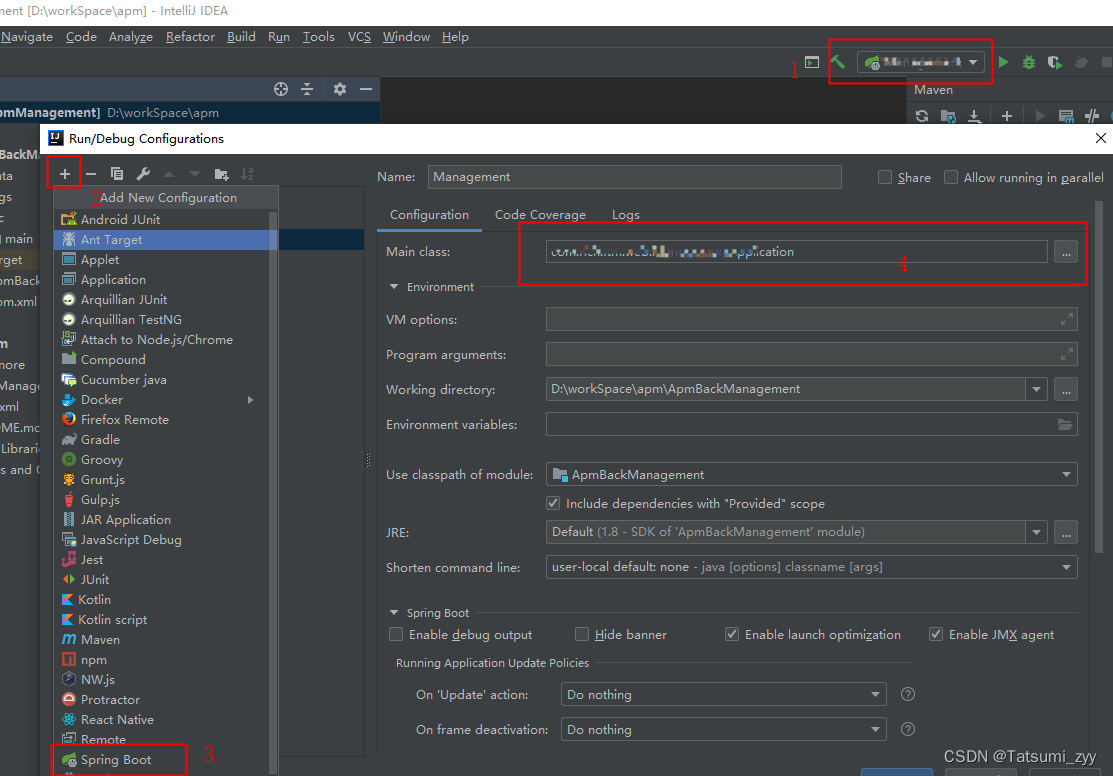Viewport: 1113px width, 776px height.
Task: Download Maven sources icon
Action: point(975,116)
